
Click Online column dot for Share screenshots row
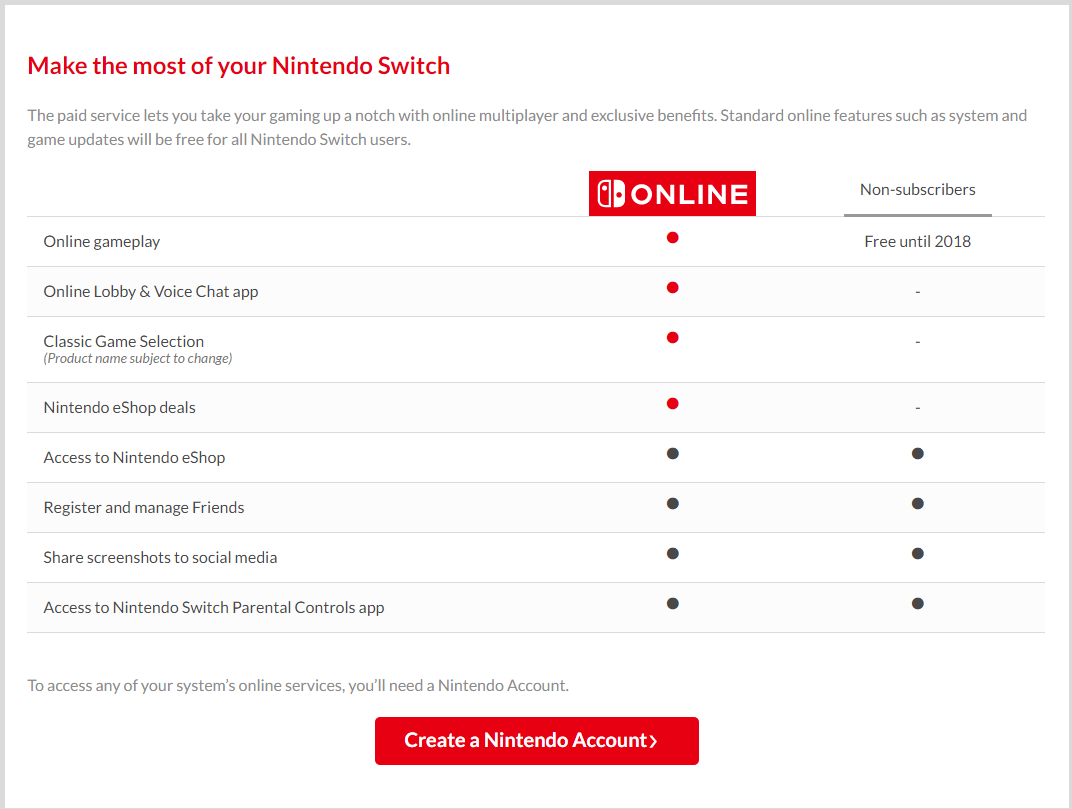click(x=673, y=554)
